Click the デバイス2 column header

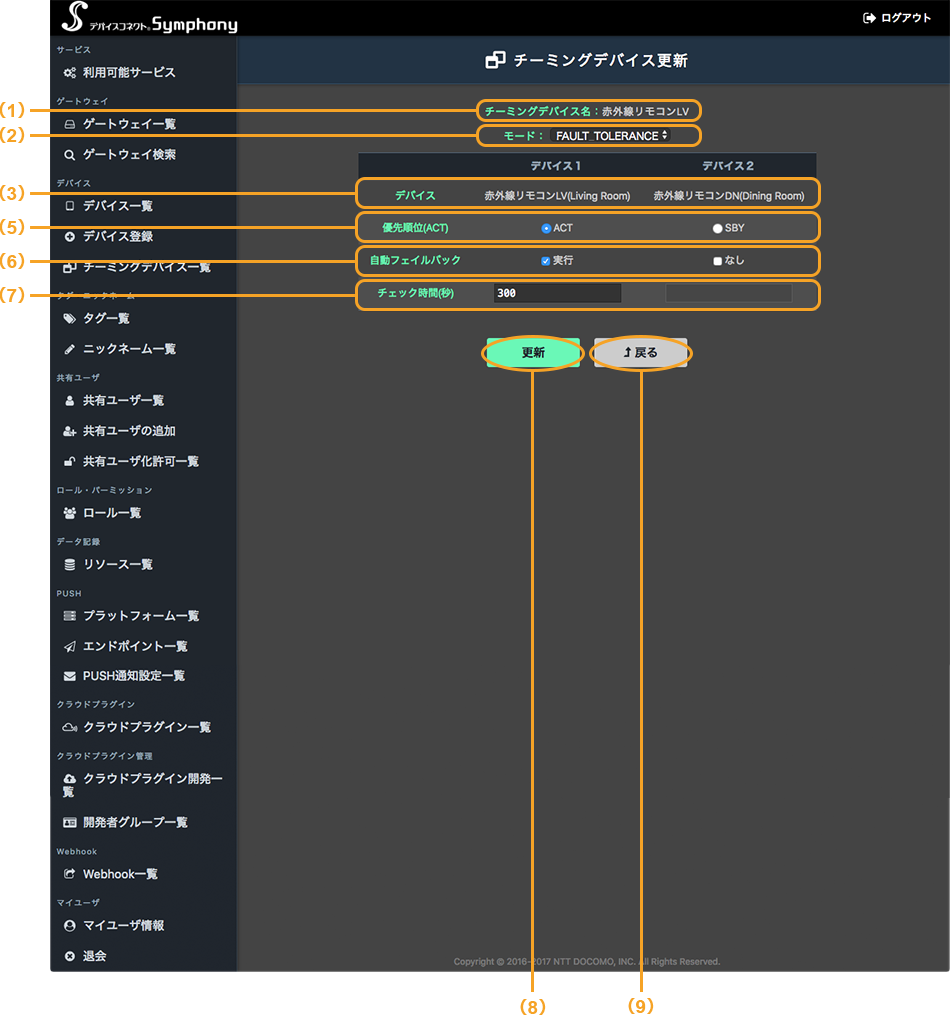tap(728, 166)
